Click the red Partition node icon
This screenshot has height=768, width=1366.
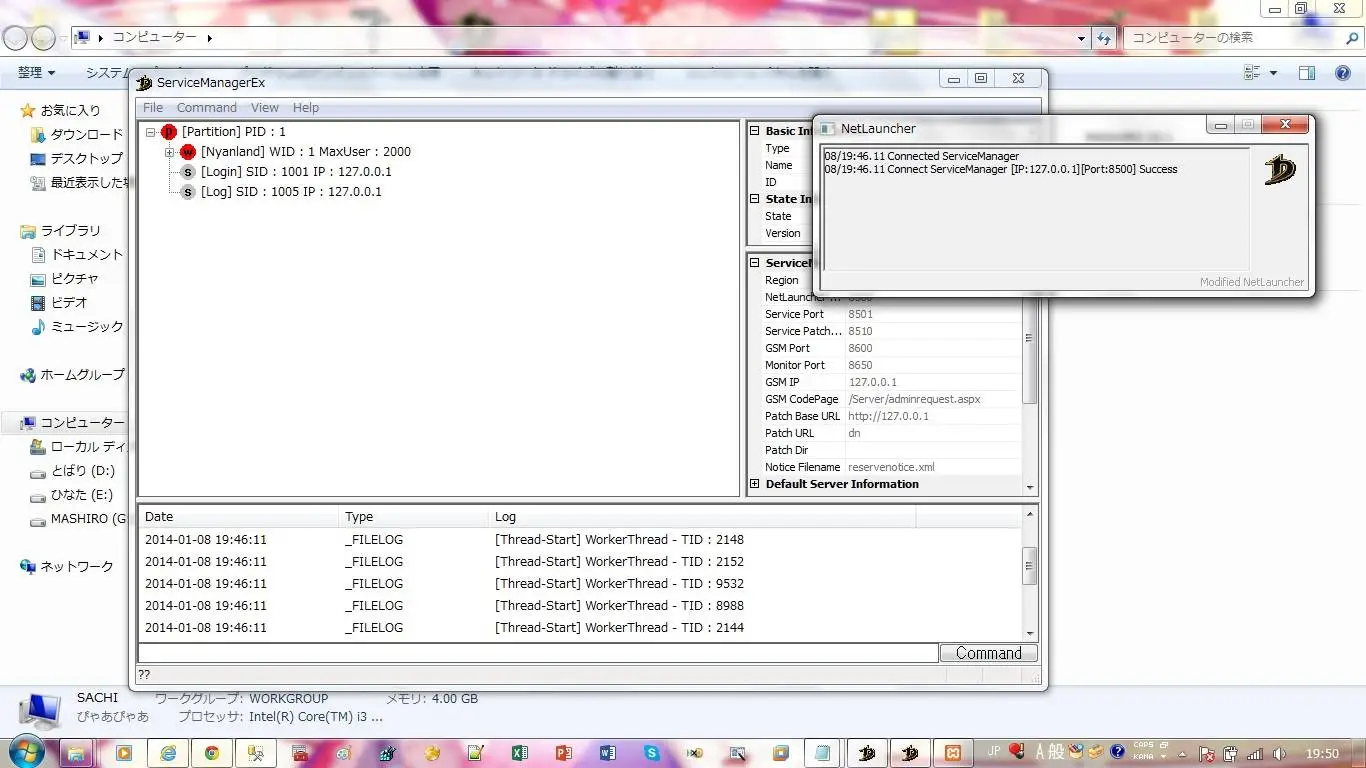tap(168, 132)
